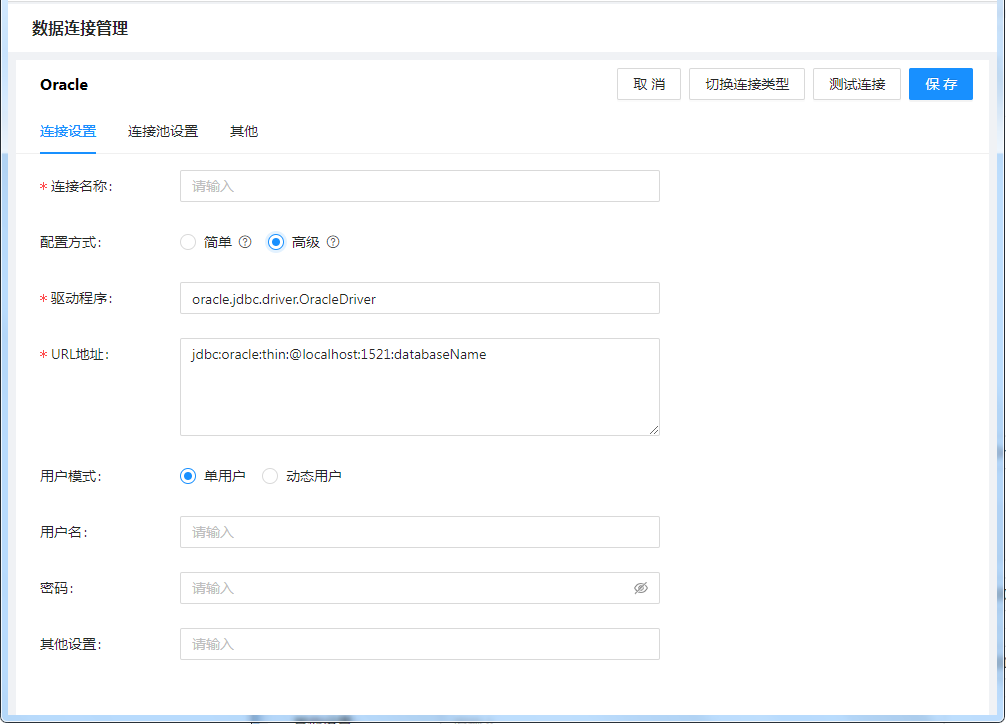This screenshot has width=1006, height=724.
Task: Select the 简单 configuration mode
Action: click(x=188, y=242)
